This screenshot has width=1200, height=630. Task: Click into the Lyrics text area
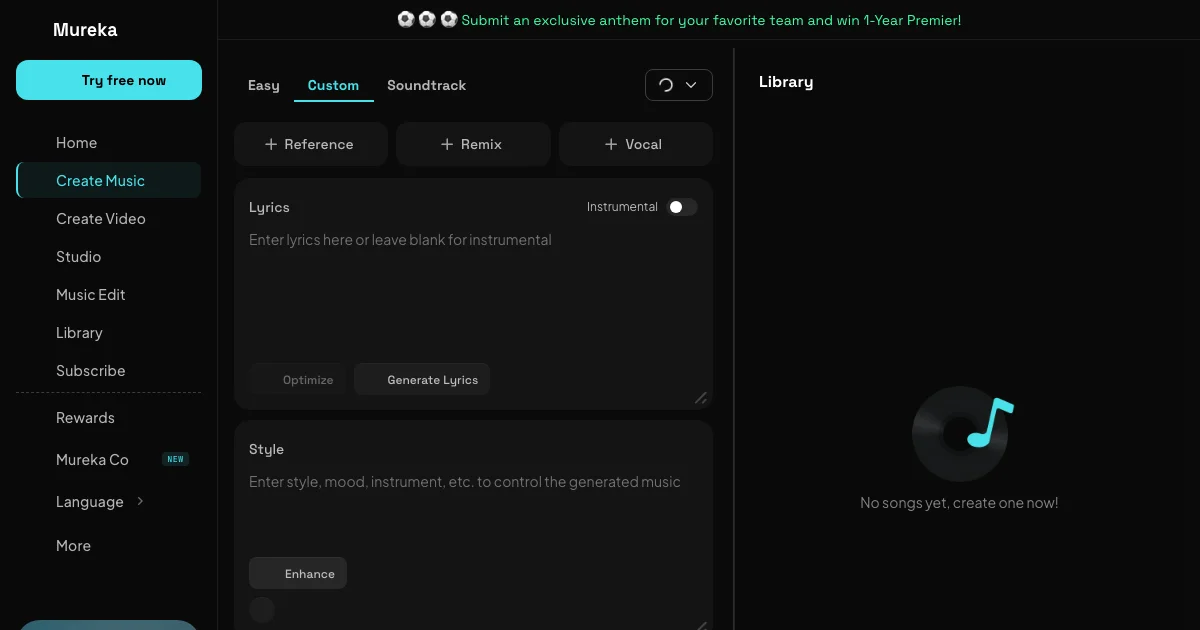click(x=473, y=290)
